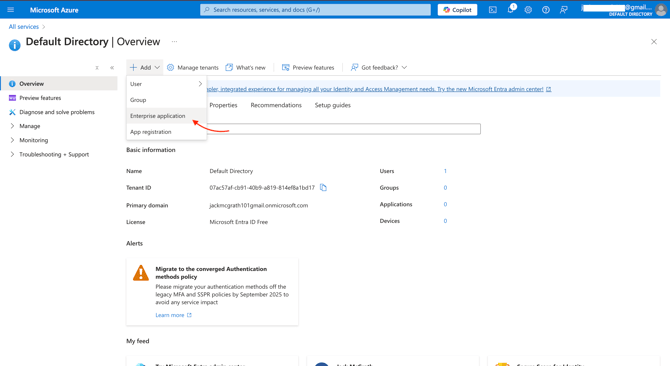Click the Got feedback person icon
Viewport: 670px width, 366px height.
pyautogui.click(x=354, y=67)
